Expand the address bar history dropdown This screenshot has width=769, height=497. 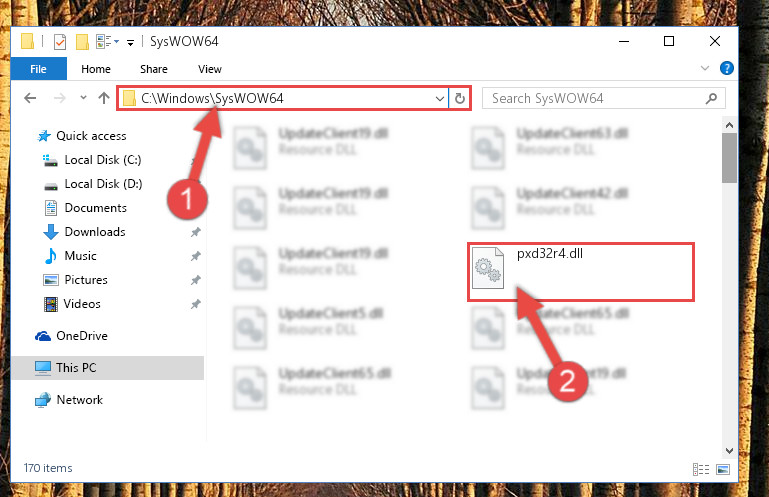[439, 99]
